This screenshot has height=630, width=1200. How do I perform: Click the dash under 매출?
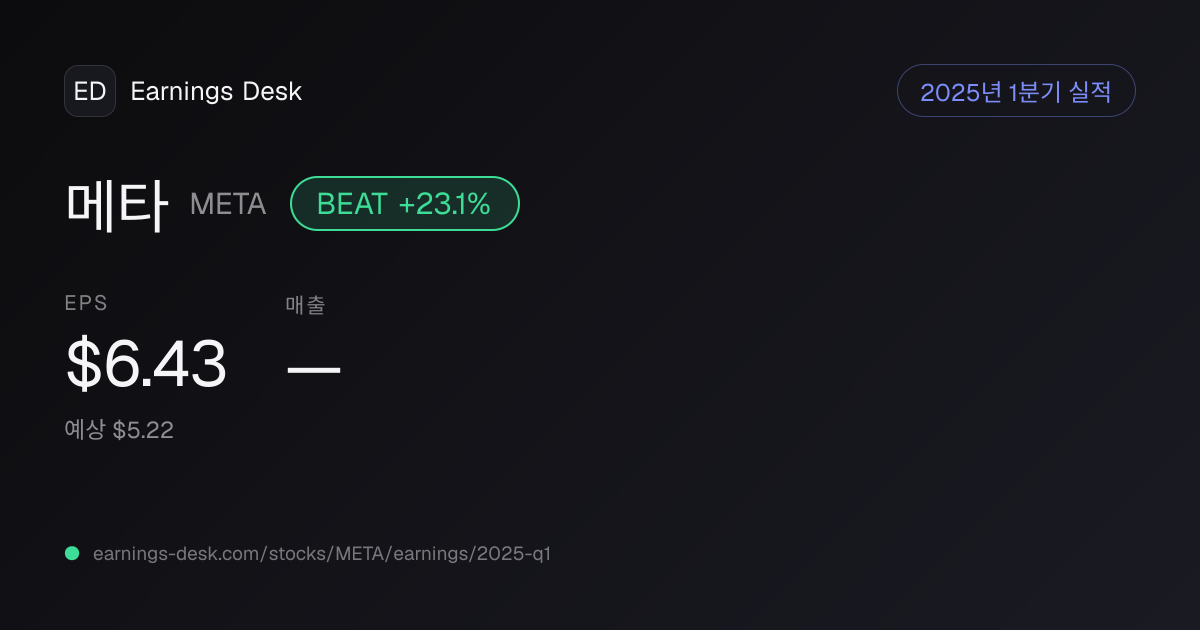click(314, 369)
